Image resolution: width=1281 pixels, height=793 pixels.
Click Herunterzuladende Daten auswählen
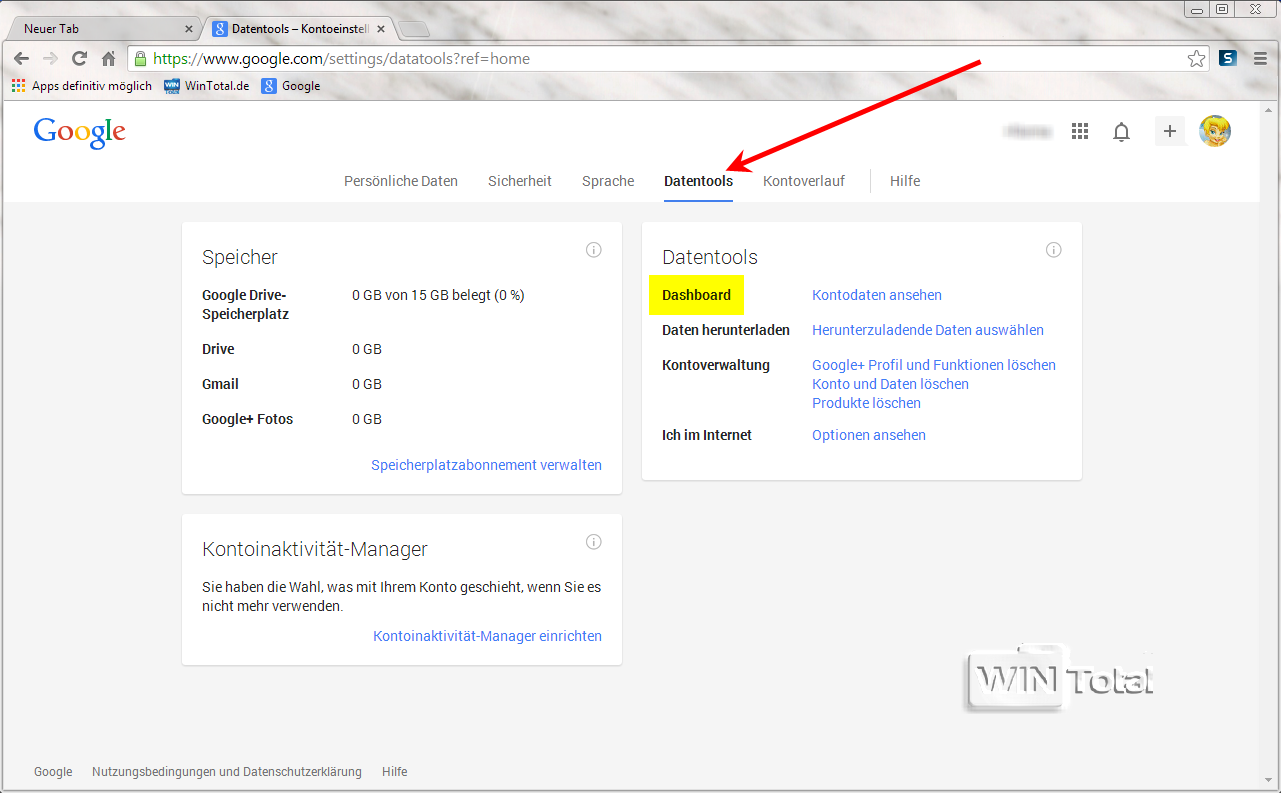click(x=928, y=330)
